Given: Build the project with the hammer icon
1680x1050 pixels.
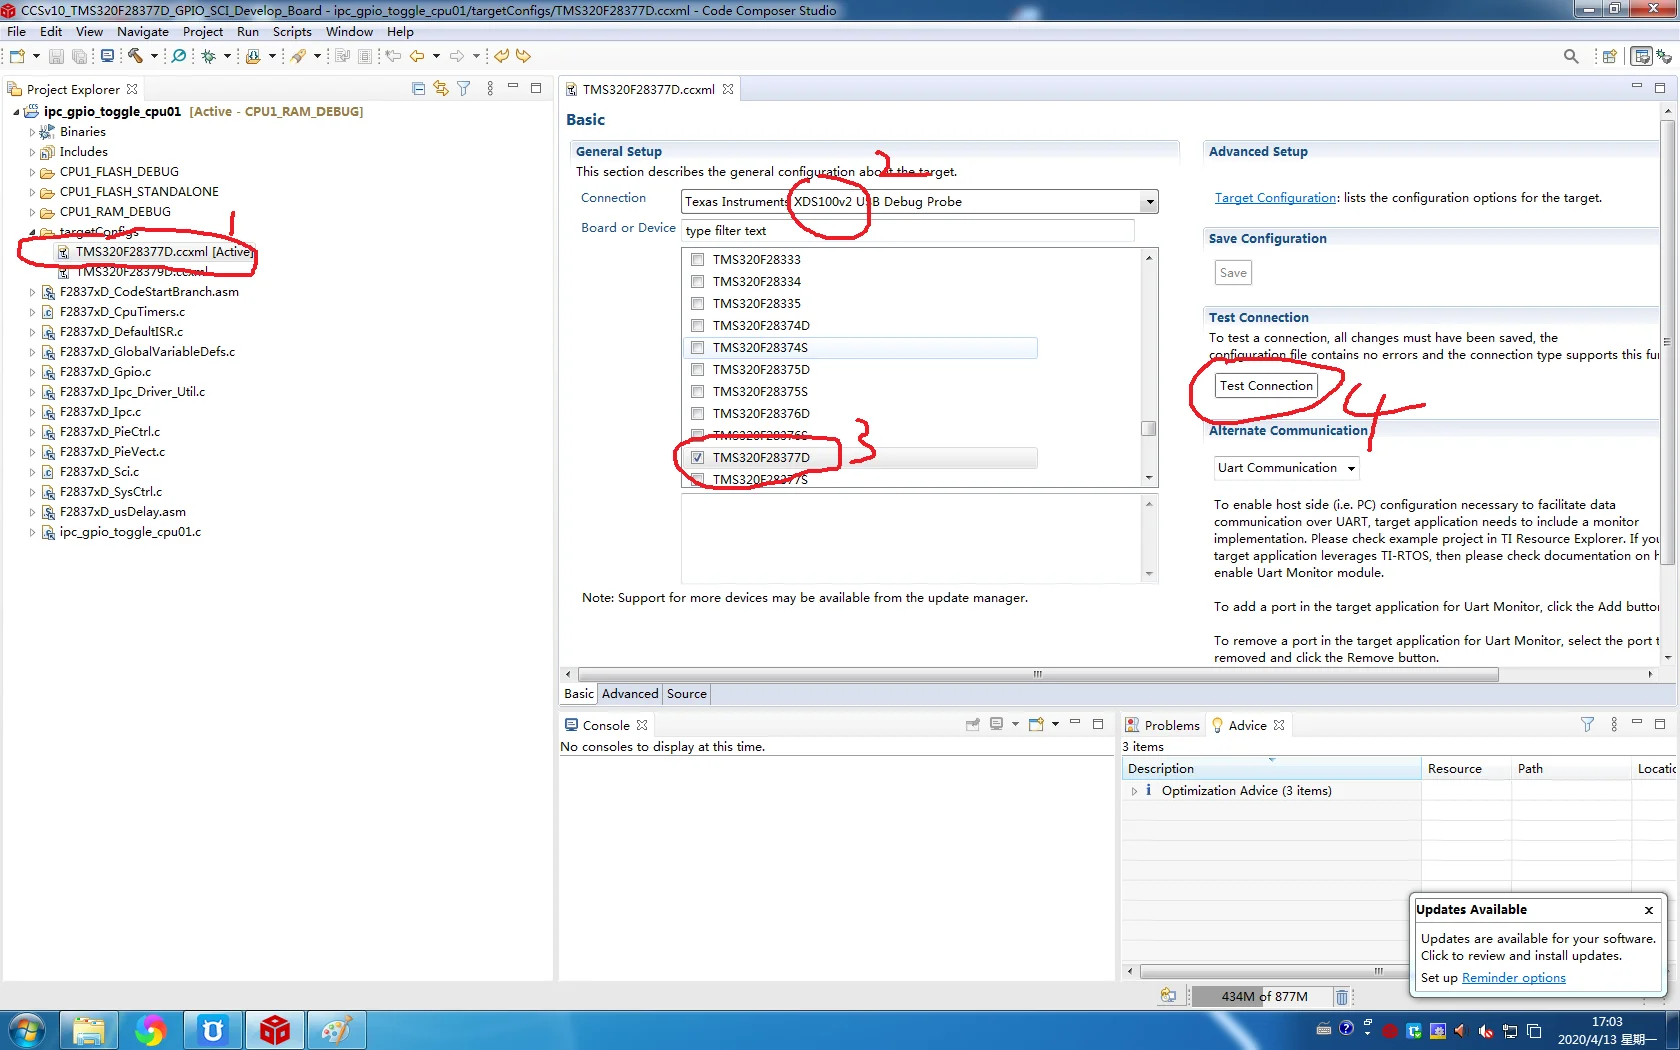Looking at the screenshot, I should (135, 56).
